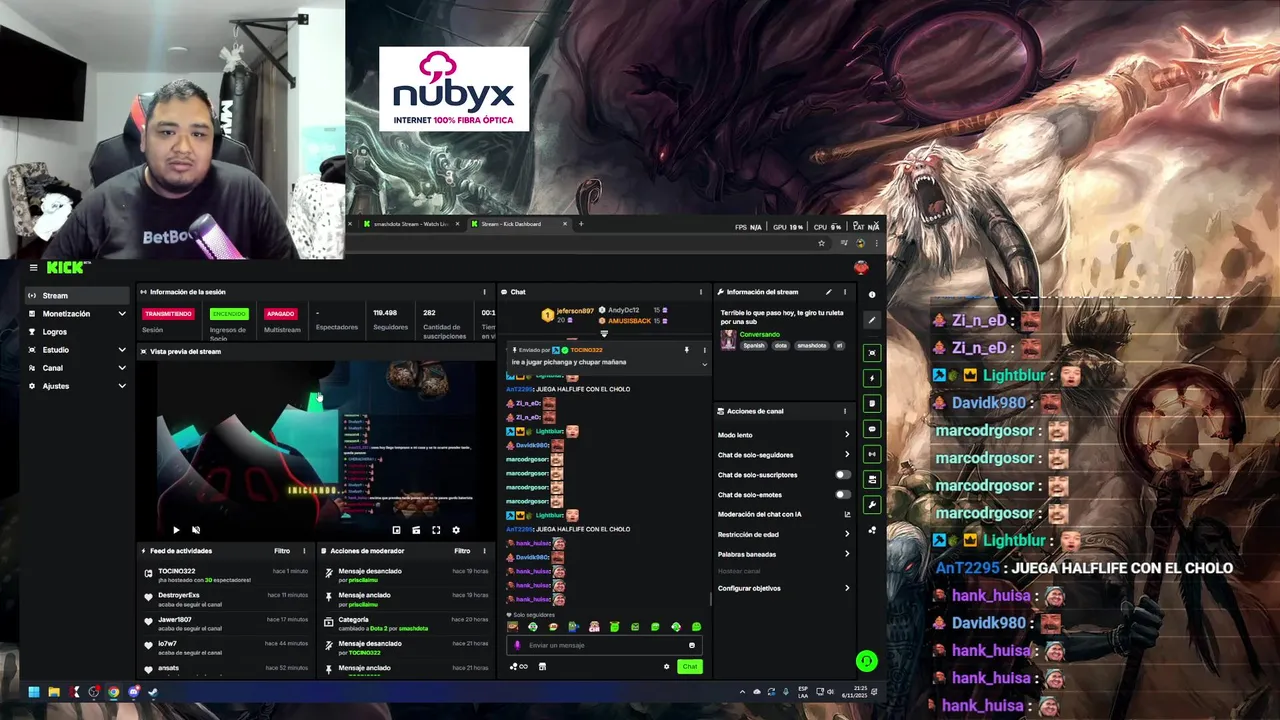Click priscilaimu link in first moderator action

click(x=362, y=581)
